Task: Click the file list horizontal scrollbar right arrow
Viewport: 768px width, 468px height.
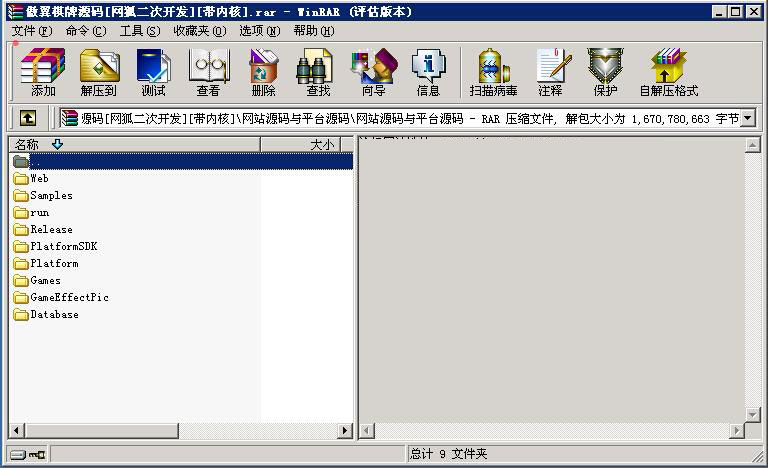Action: (x=346, y=431)
